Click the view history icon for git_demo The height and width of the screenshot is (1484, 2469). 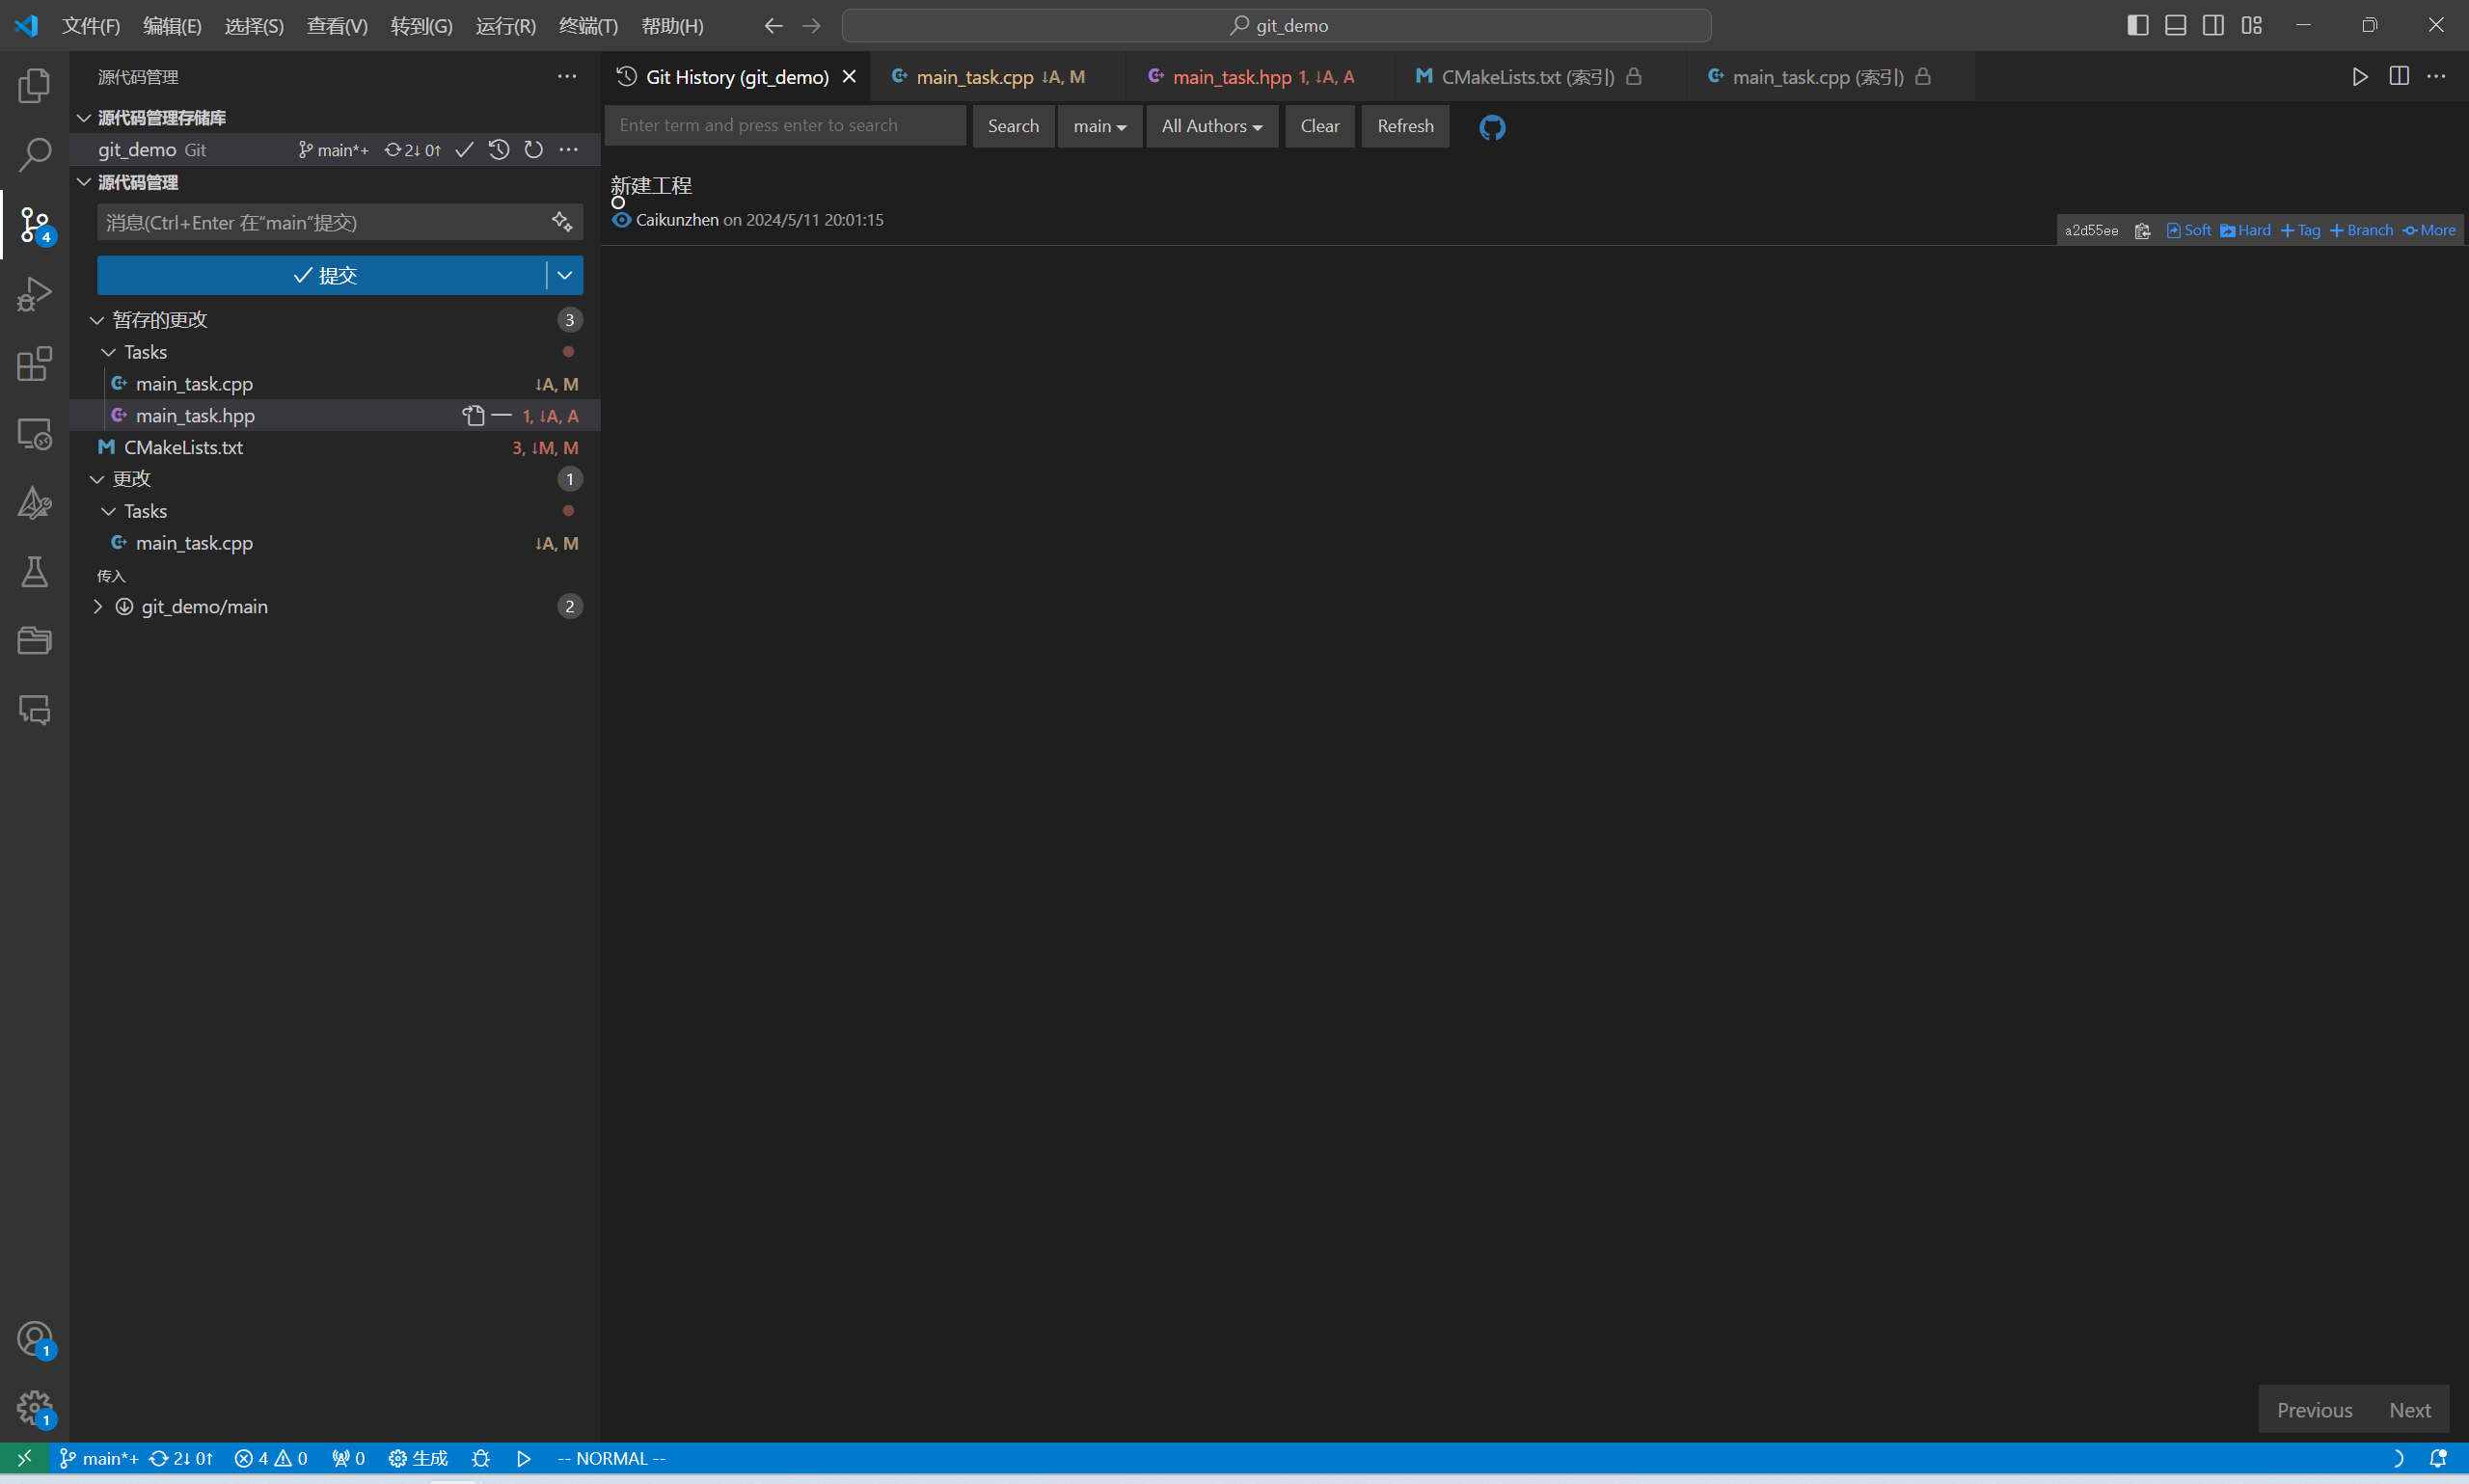coord(499,150)
